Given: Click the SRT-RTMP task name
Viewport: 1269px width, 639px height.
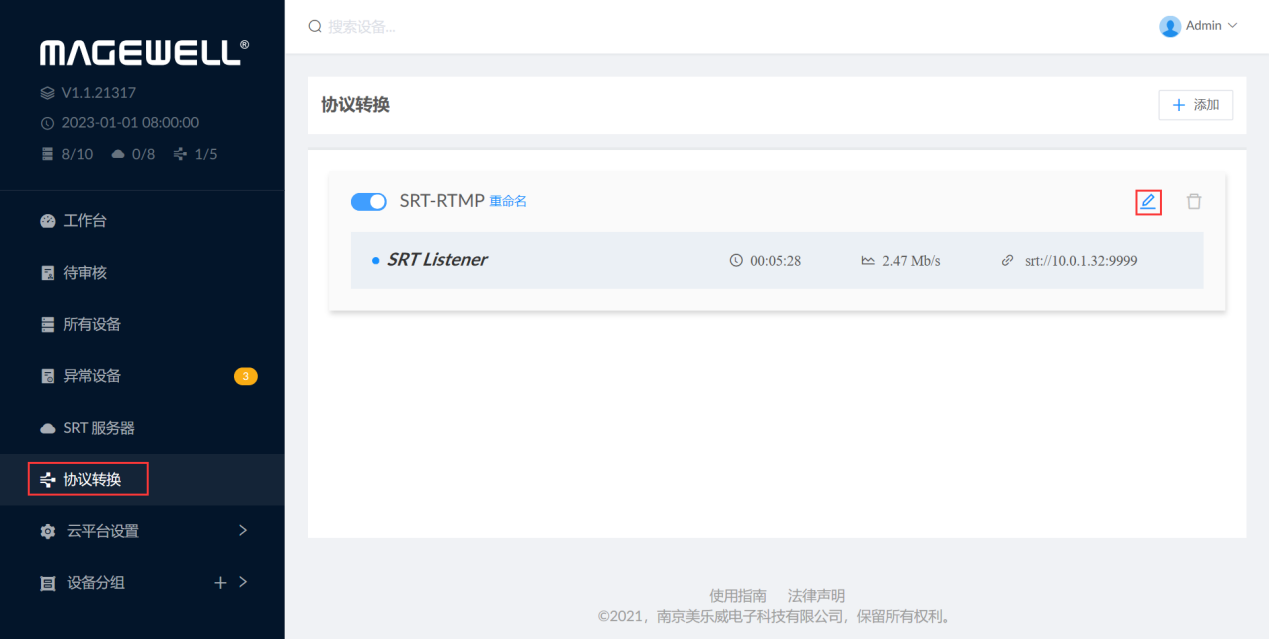Looking at the screenshot, I should [x=442, y=201].
